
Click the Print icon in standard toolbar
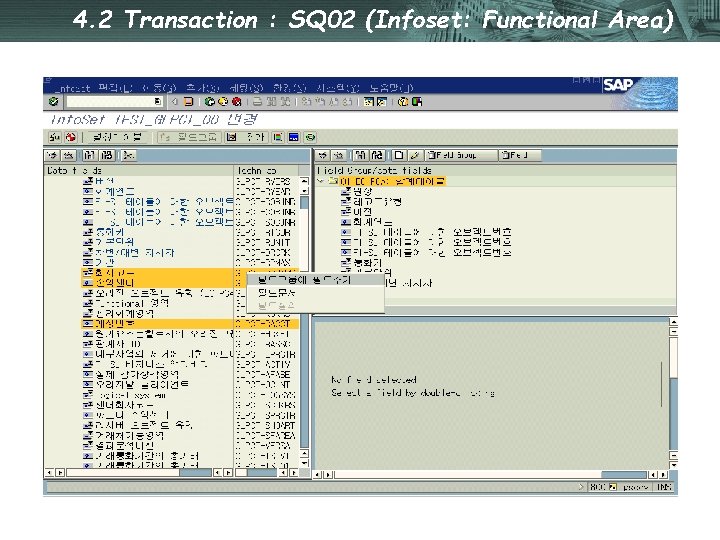[x=258, y=101]
